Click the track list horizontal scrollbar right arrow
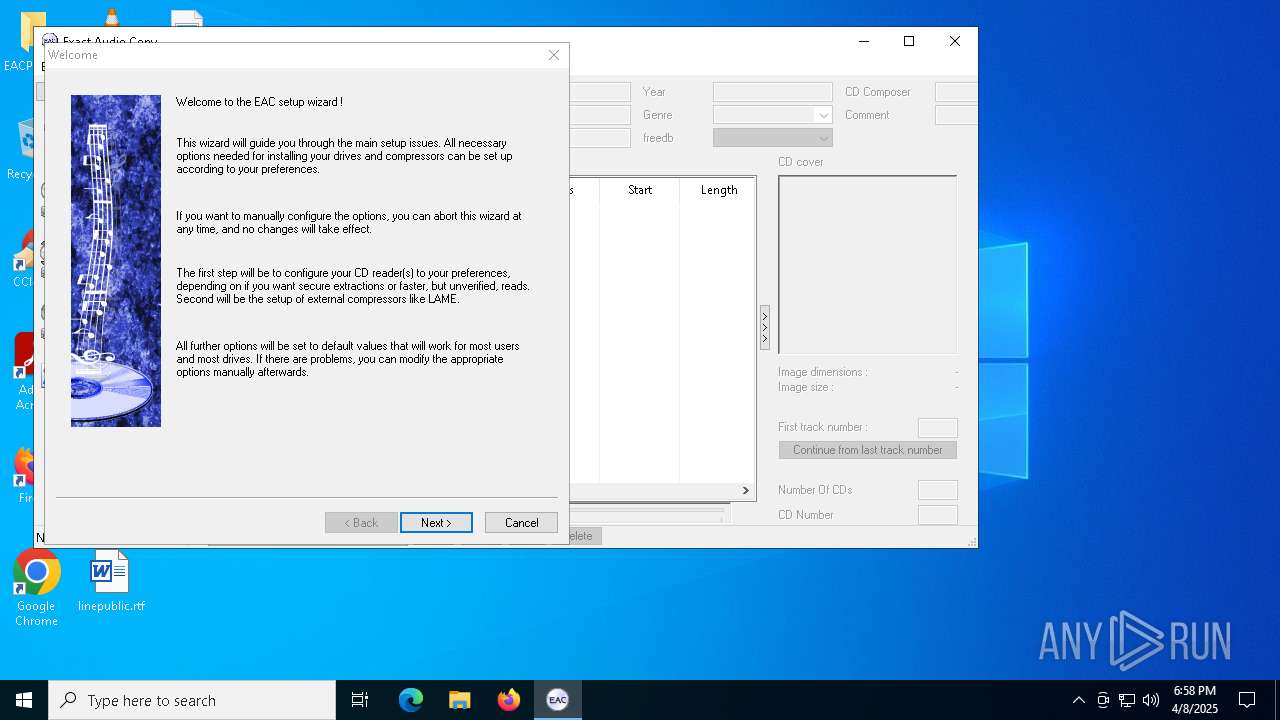 tap(745, 490)
